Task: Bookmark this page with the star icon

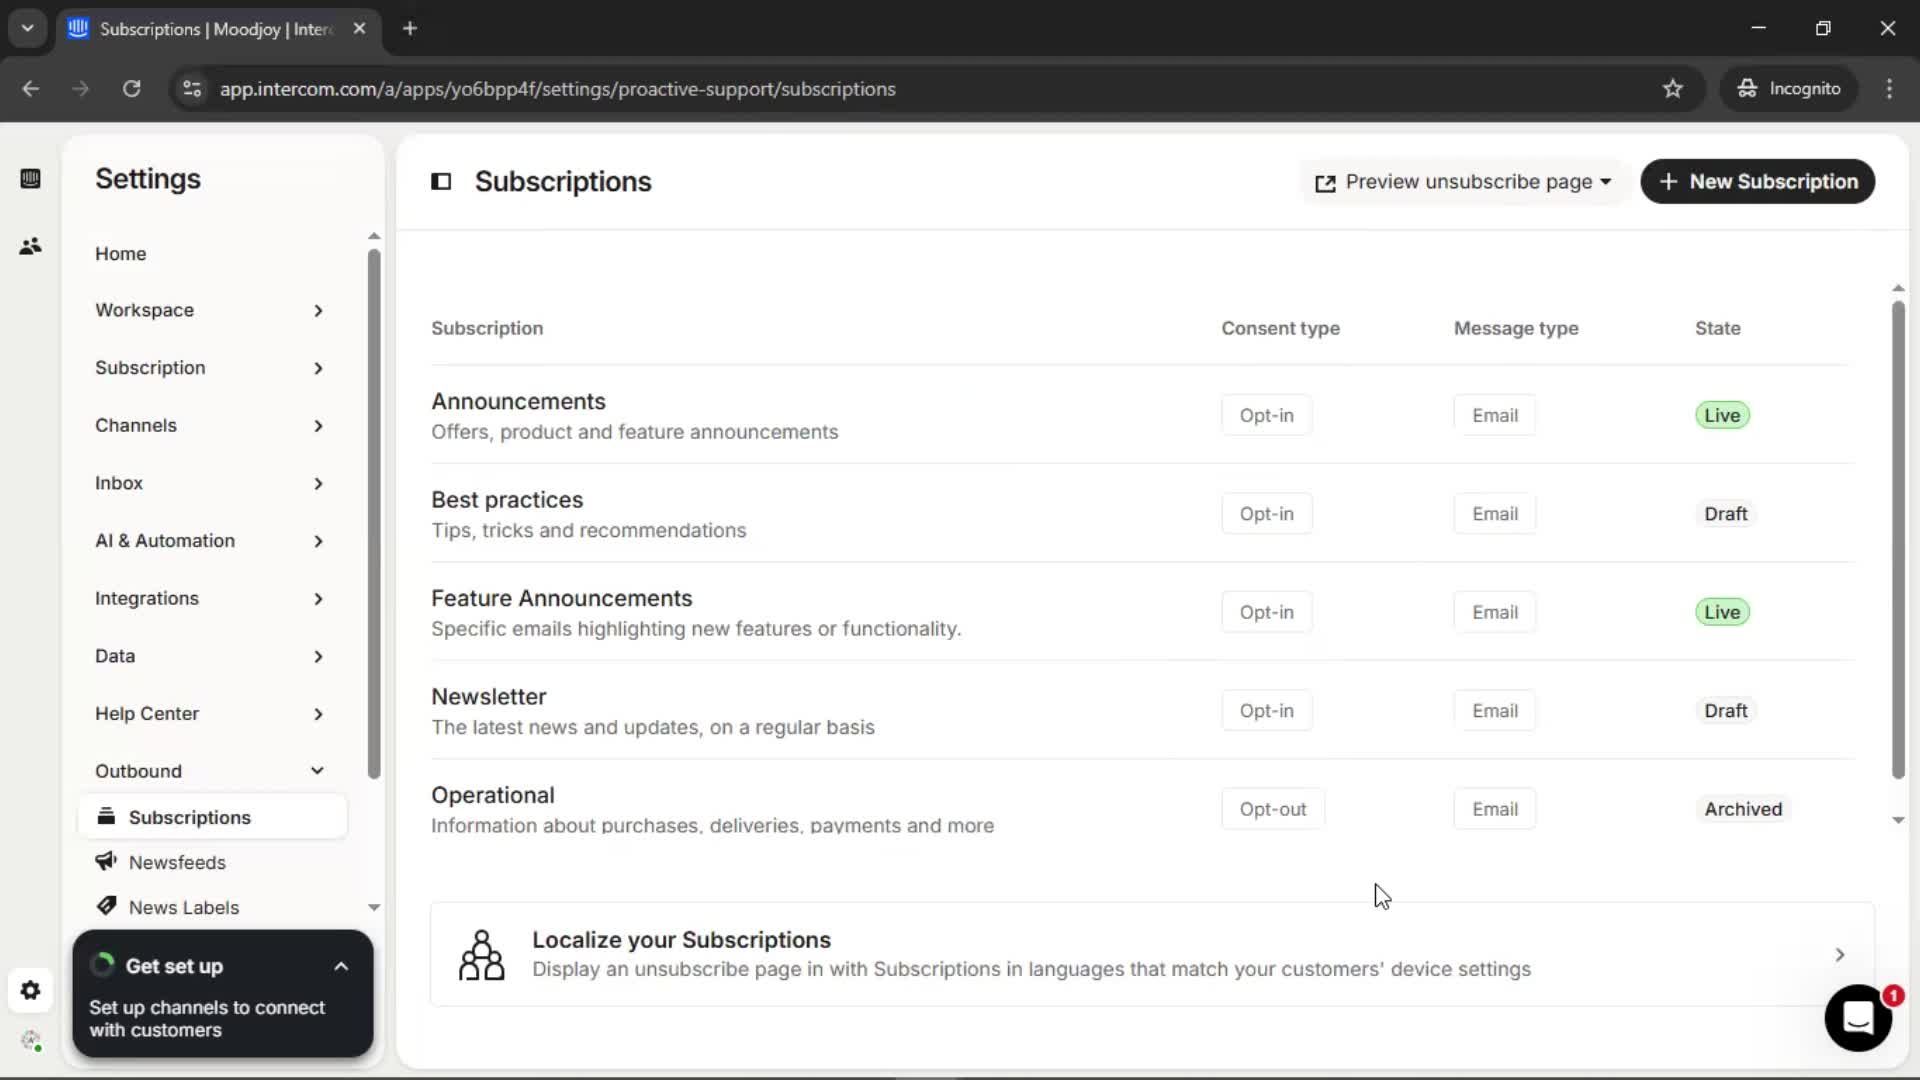Action: (1672, 89)
